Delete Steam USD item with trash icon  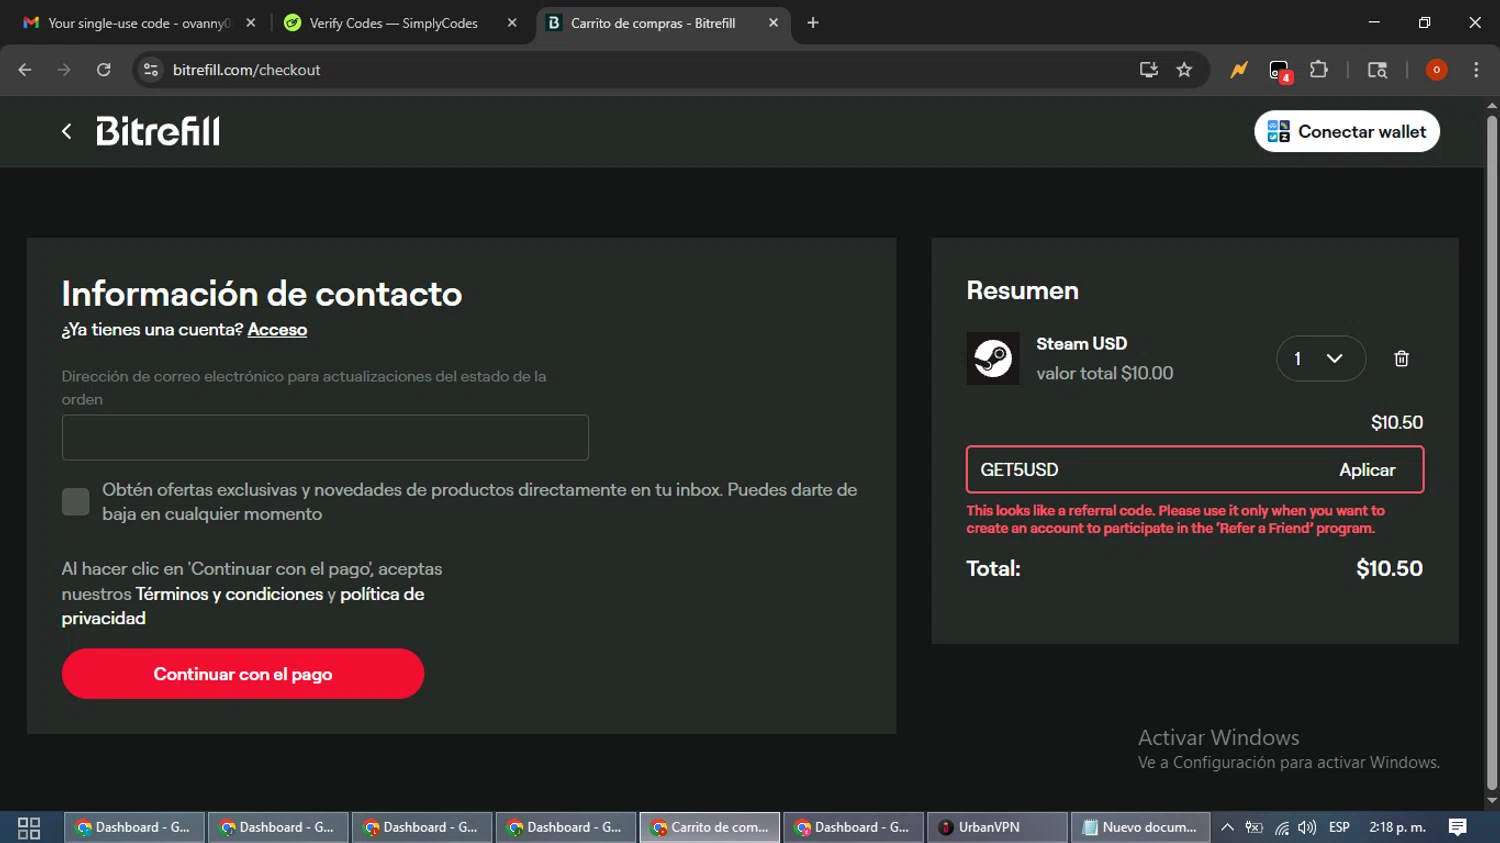tap(1401, 358)
